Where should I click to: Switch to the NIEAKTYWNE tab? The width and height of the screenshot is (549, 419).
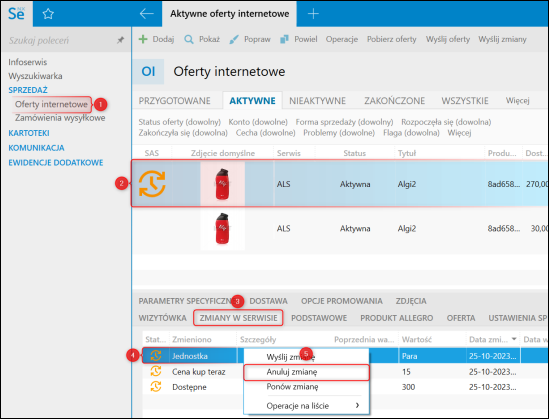318,101
